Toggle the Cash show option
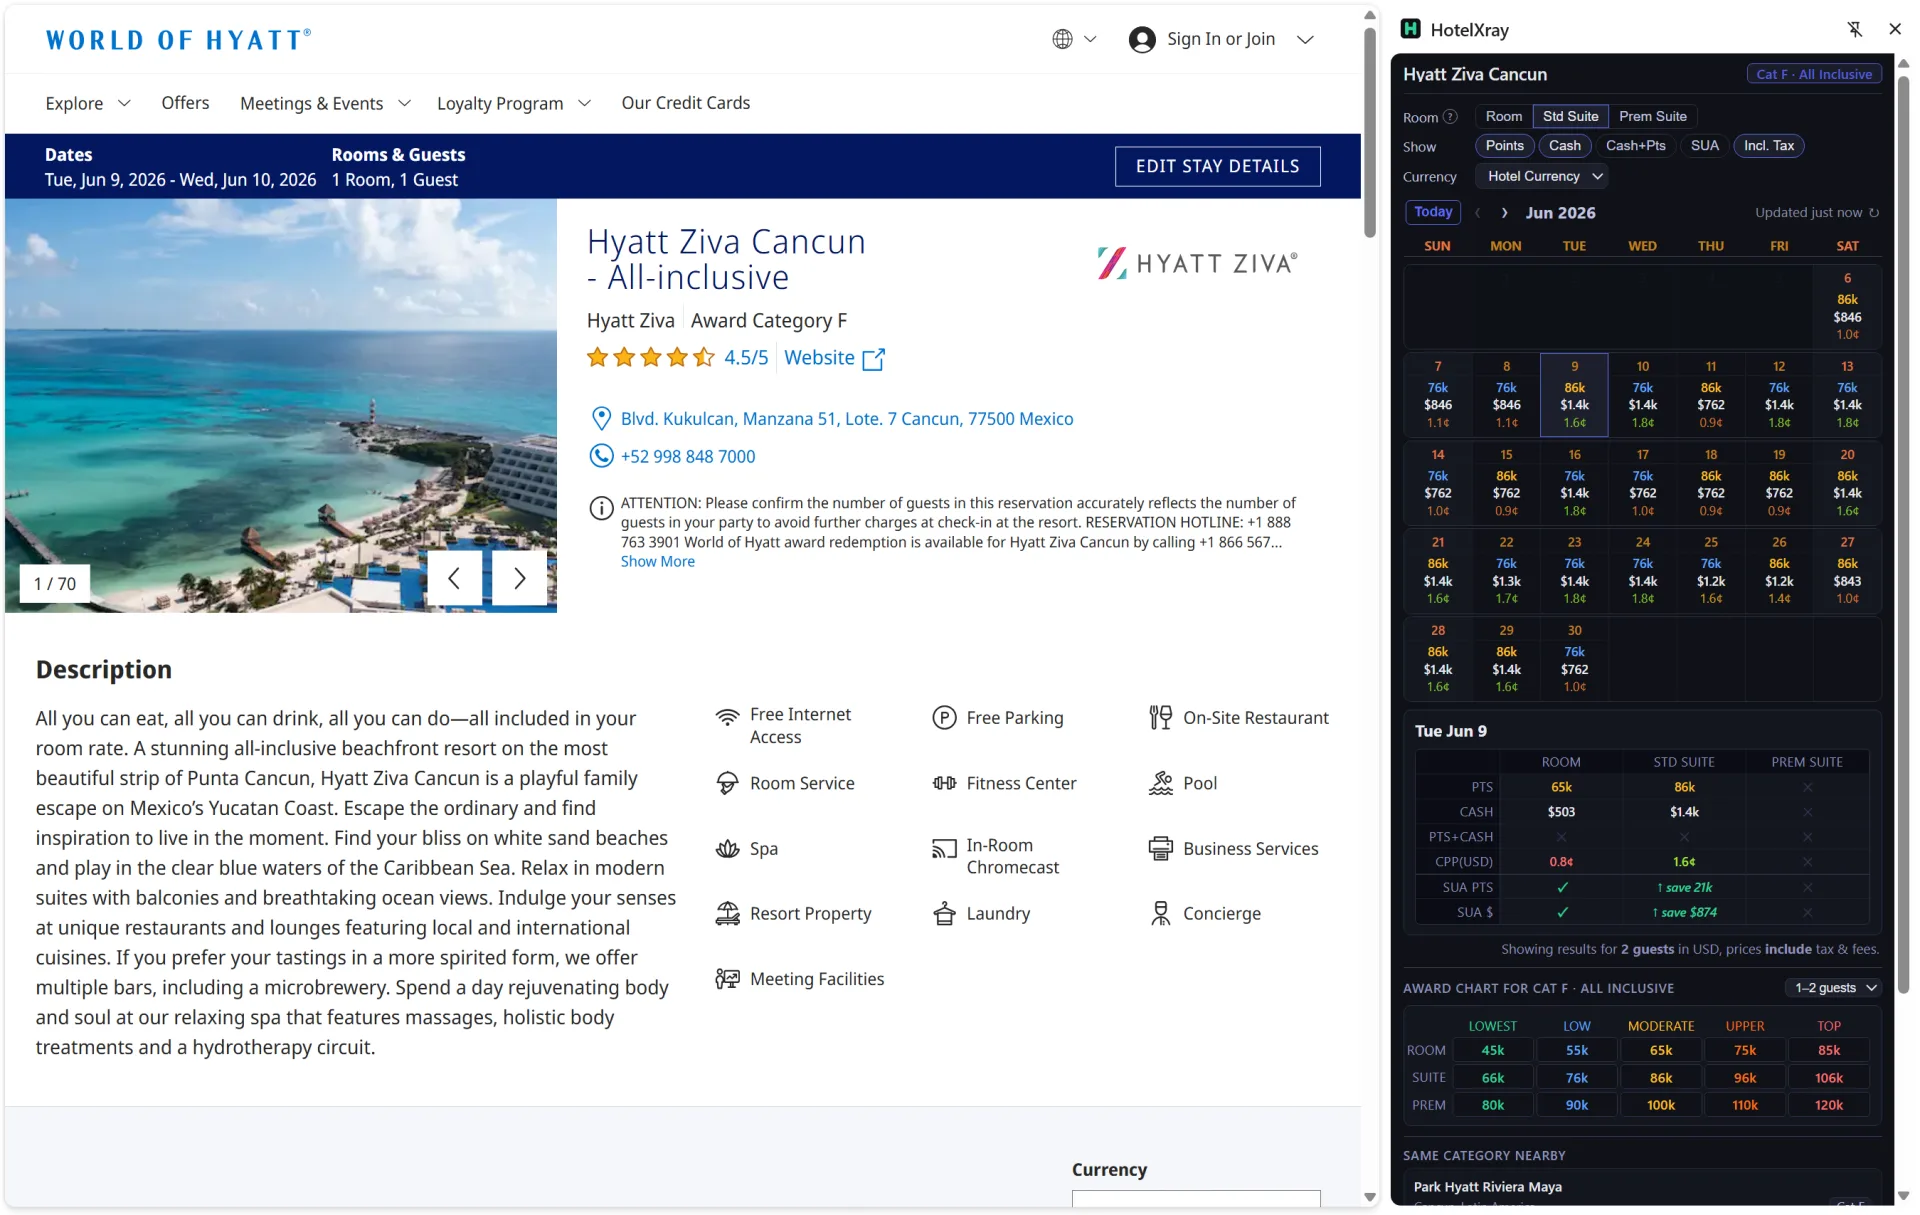The height and width of the screenshot is (1215, 1920). tap(1565, 146)
